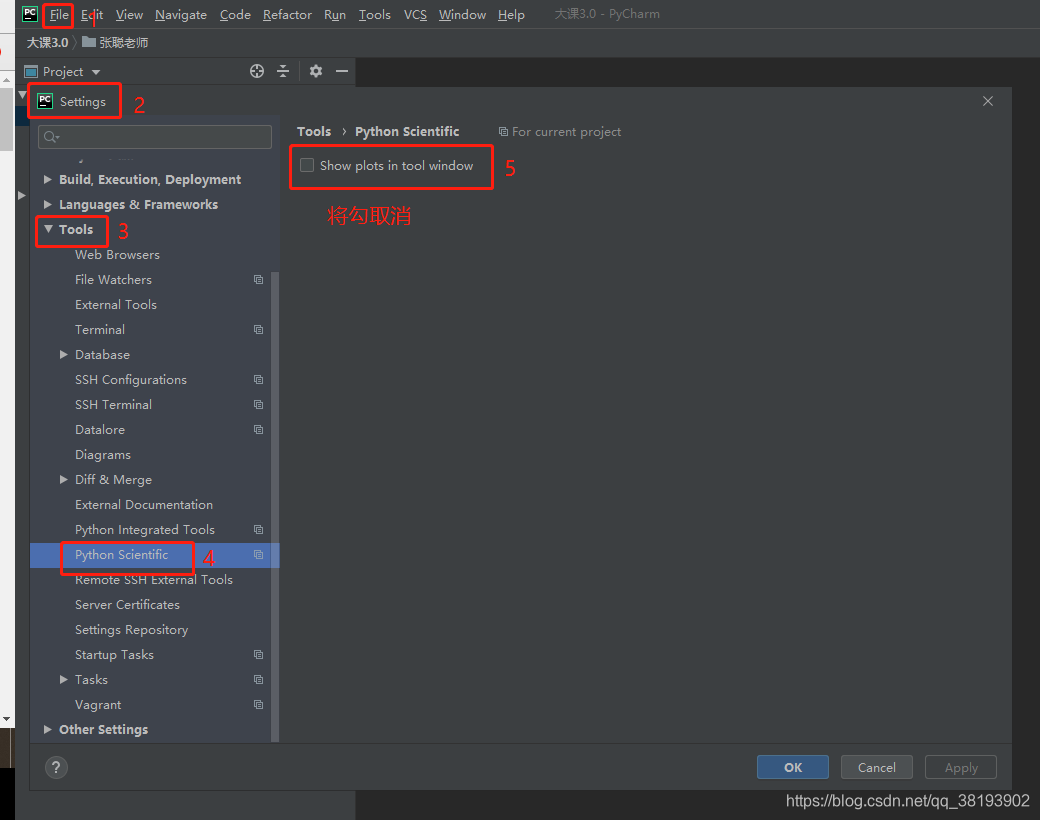
Task: Click the search magnifier icon in settings
Action: point(51,137)
